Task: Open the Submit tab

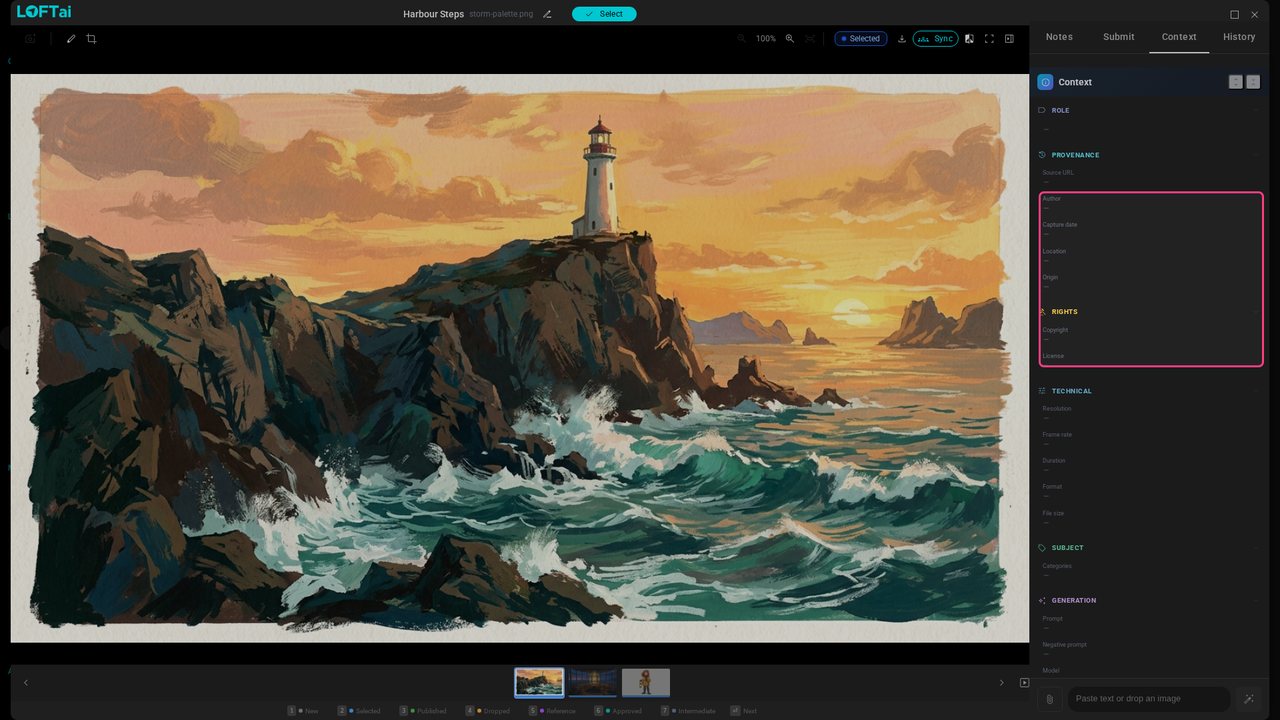Action: (1119, 37)
